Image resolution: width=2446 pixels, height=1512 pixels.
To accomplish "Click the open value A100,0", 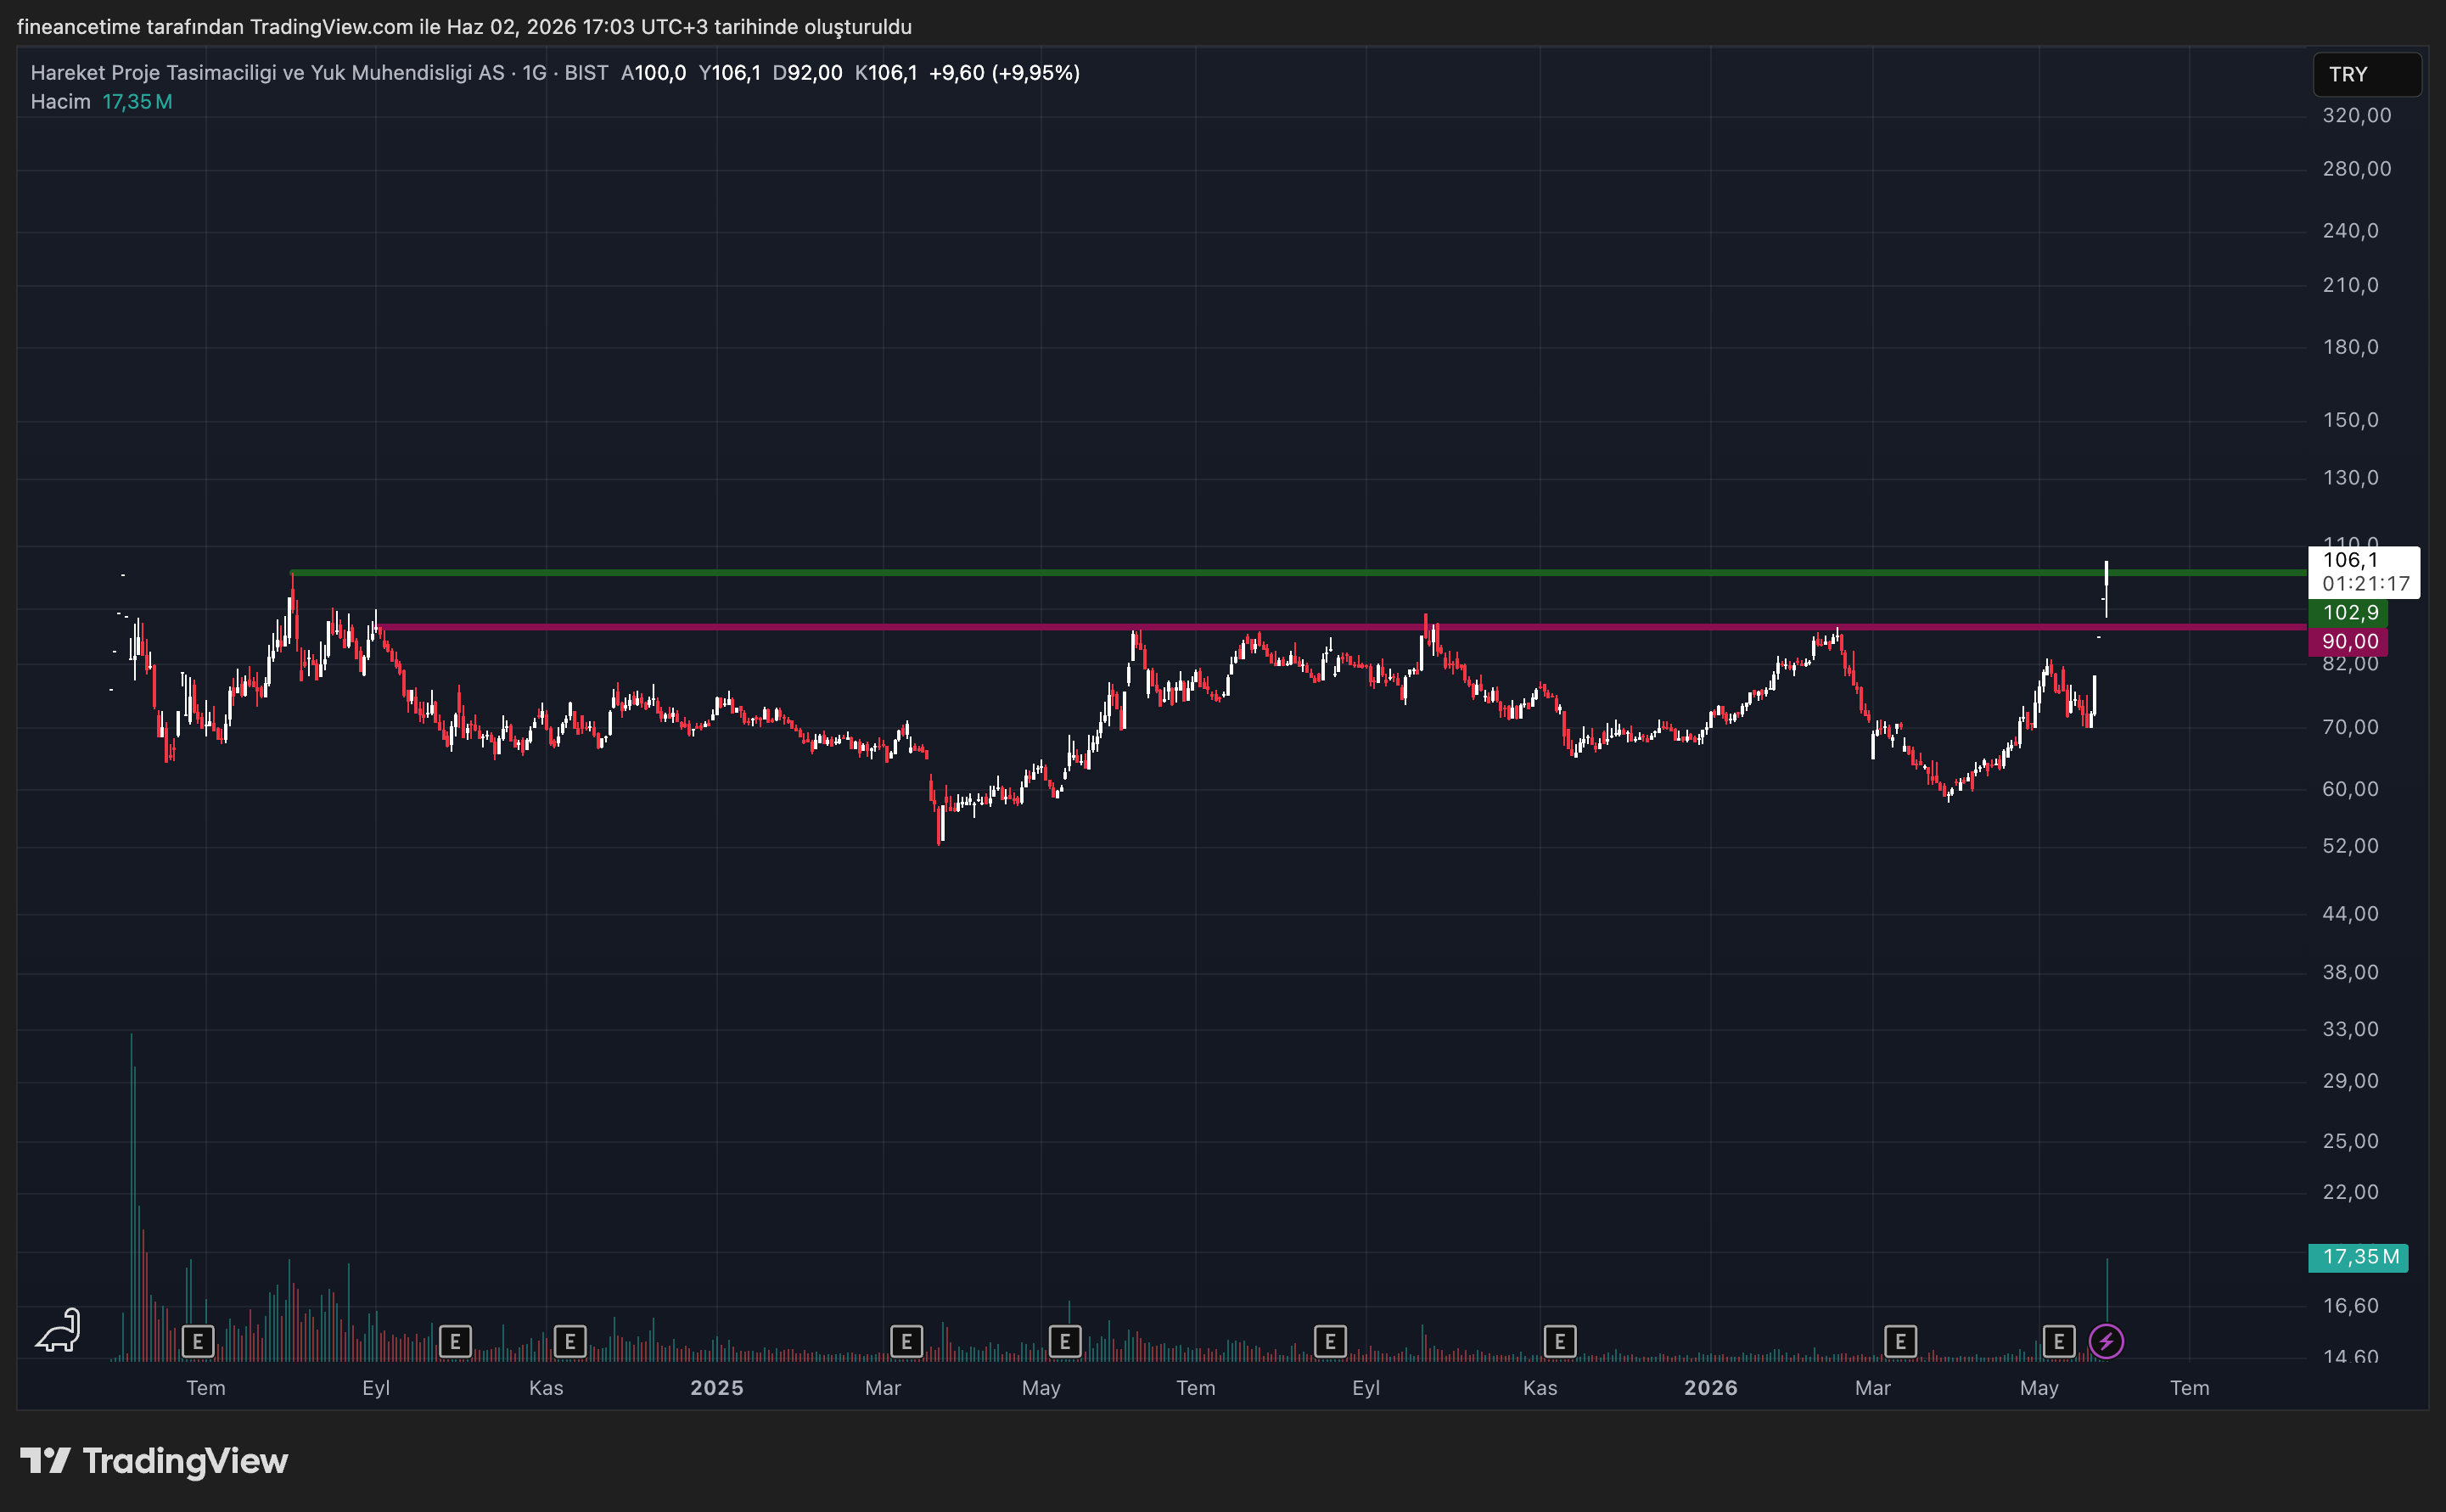I will tap(654, 73).
